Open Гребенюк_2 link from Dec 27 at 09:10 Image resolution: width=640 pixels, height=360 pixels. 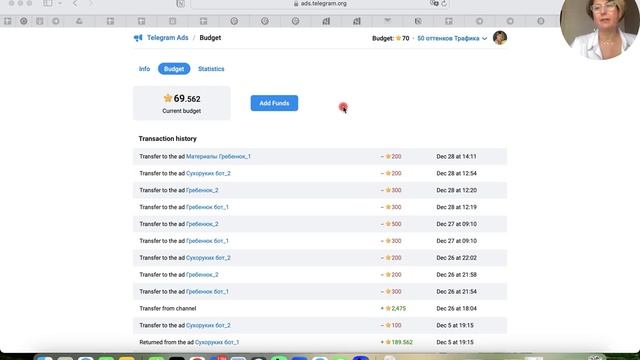[202, 224]
